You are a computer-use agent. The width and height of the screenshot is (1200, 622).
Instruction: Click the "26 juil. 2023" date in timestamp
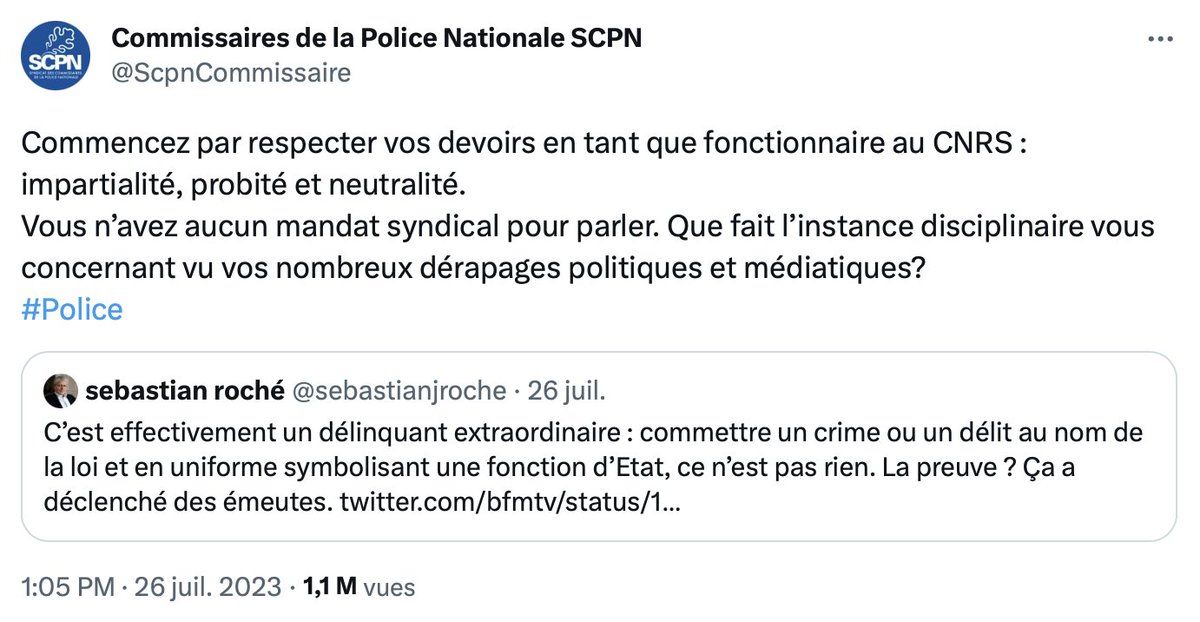click(209, 587)
